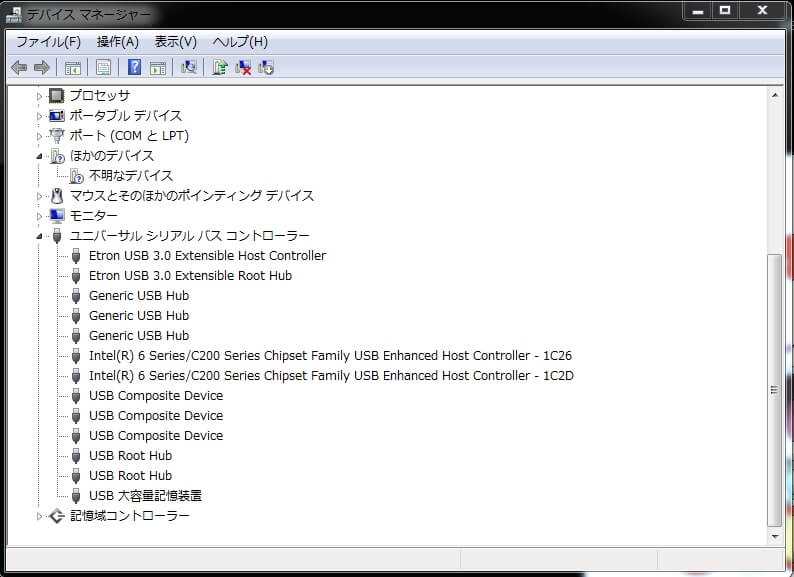Select the プロセッサ chip icon
This screenshot has height=577, width=794.
(56, 95)
